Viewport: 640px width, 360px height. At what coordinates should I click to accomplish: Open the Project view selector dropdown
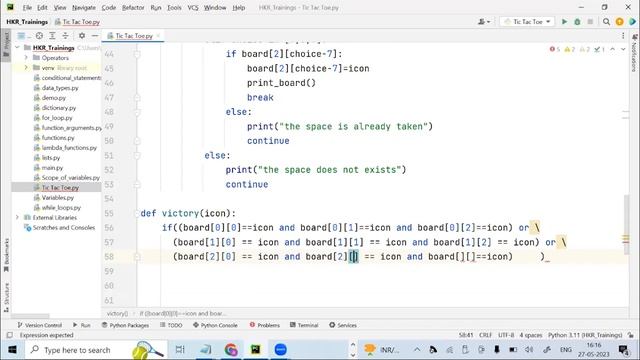point(24,36)
